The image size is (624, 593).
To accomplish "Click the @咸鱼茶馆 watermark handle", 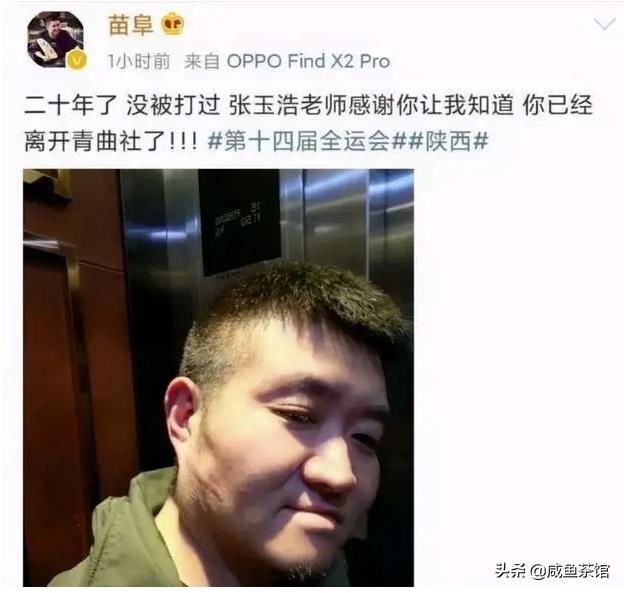I will 570,571.
